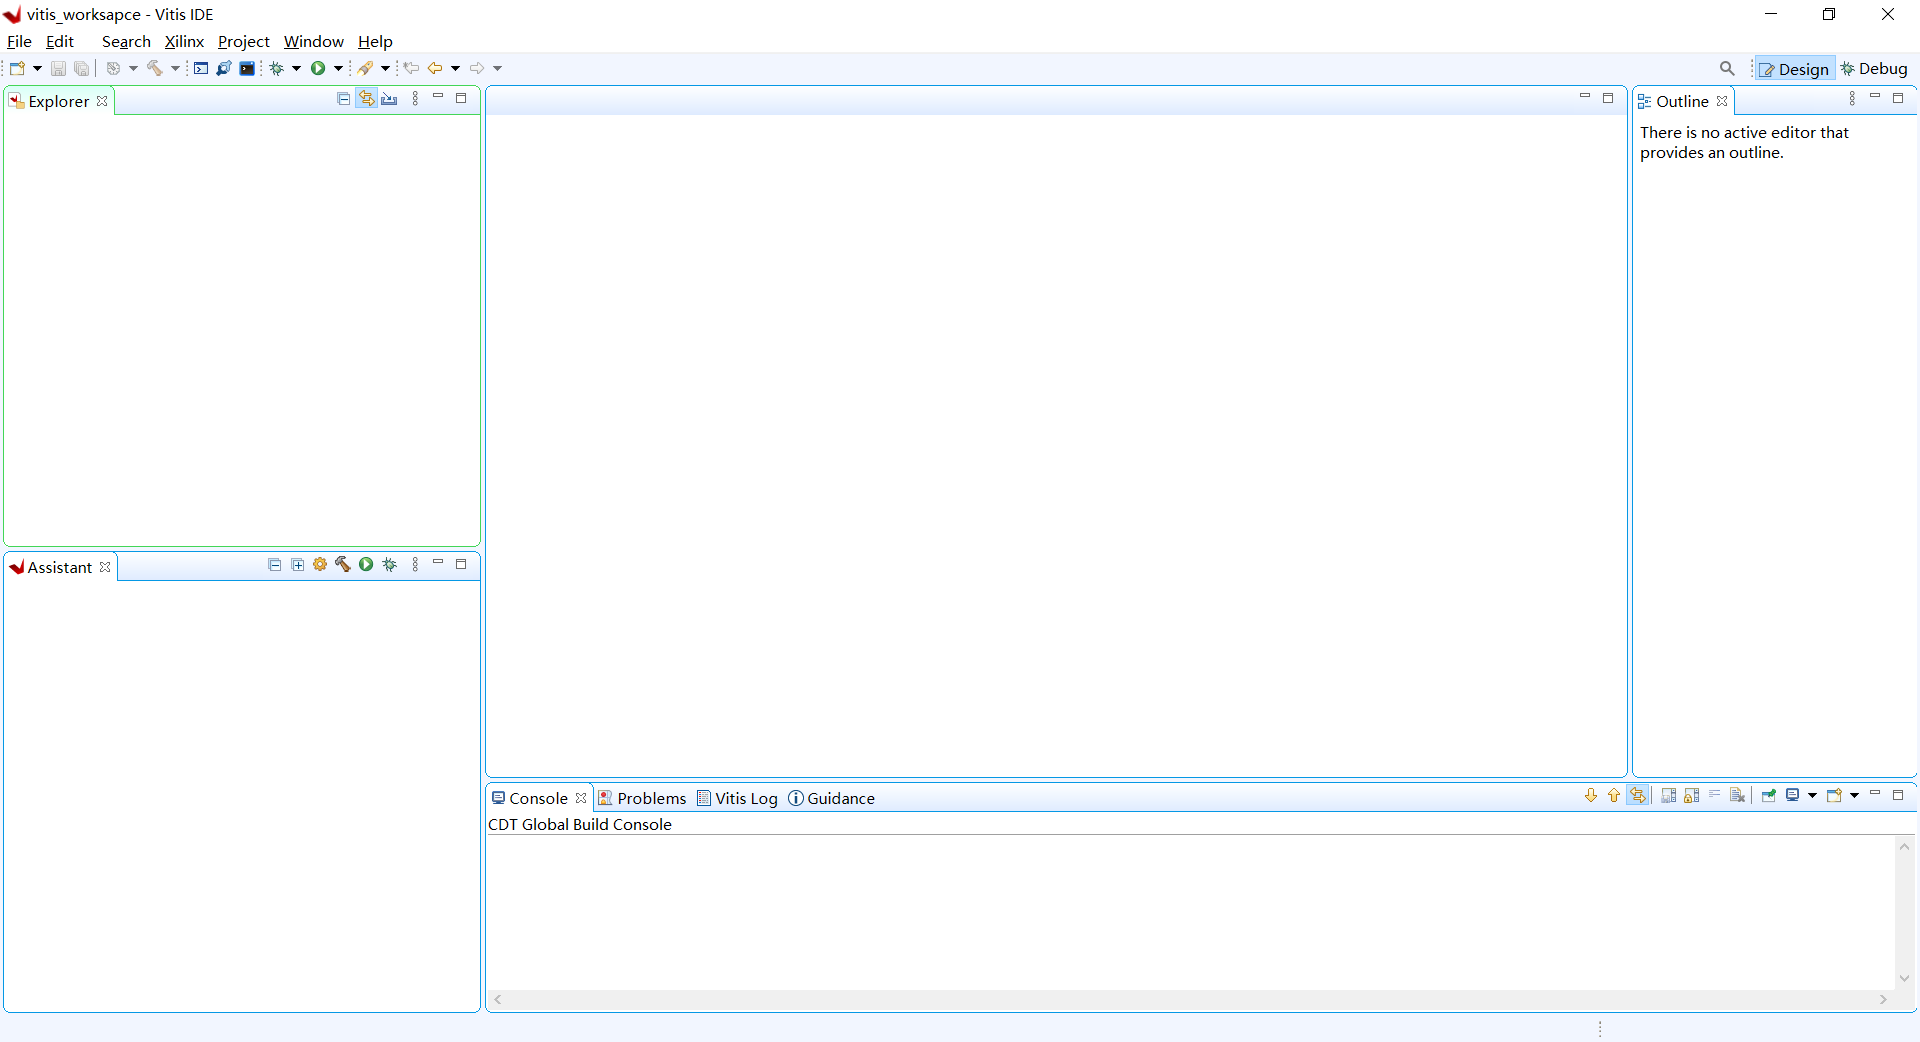1920x1042 pixels.
Task: Open the Xilinx menu
Action: point(184,41)
